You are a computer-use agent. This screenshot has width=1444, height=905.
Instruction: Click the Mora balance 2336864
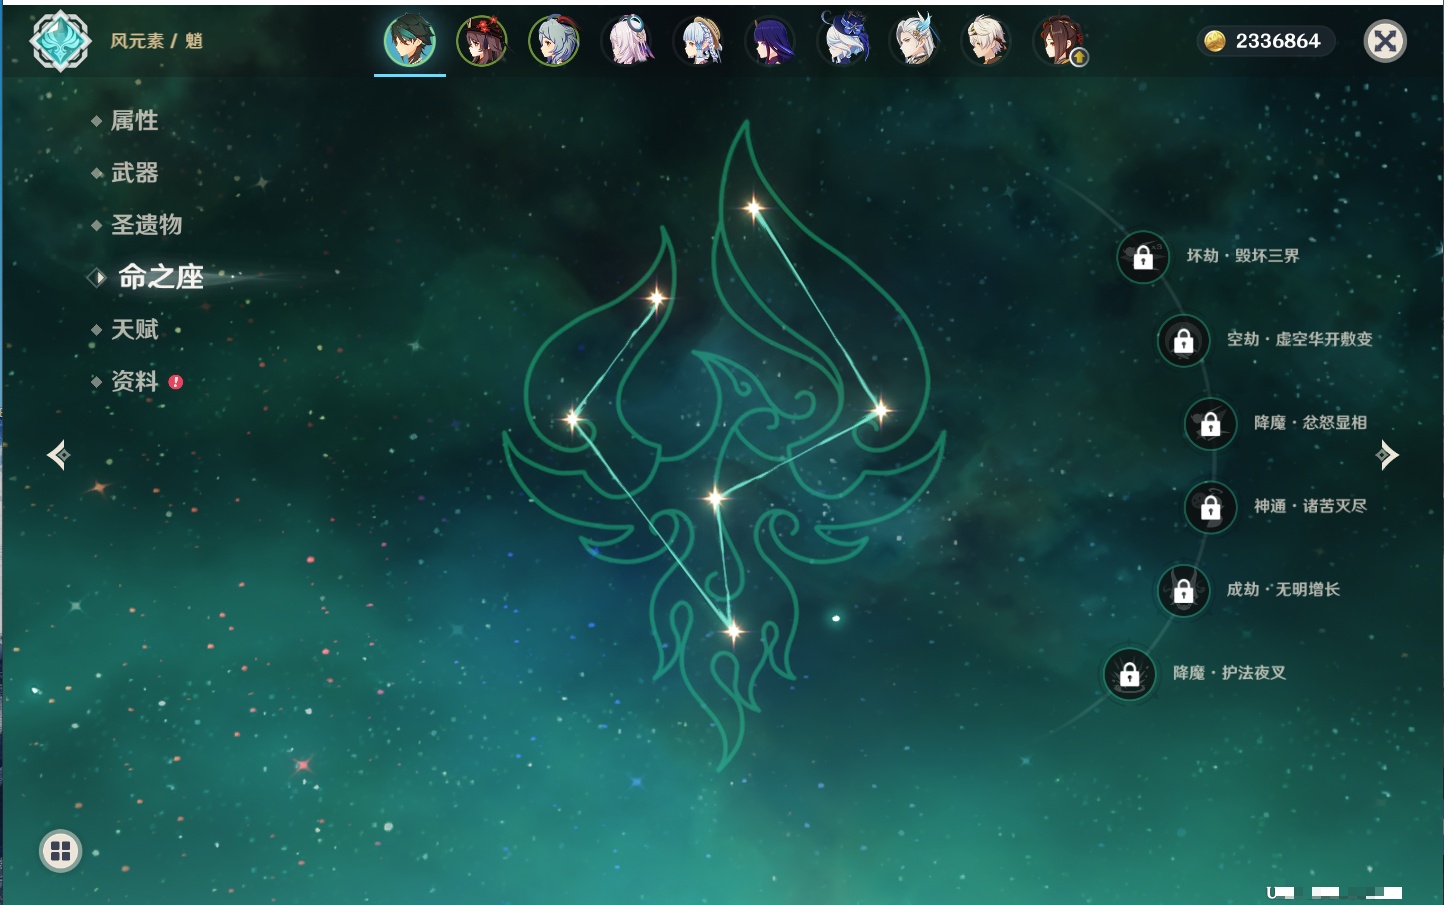click(1278, 41)
